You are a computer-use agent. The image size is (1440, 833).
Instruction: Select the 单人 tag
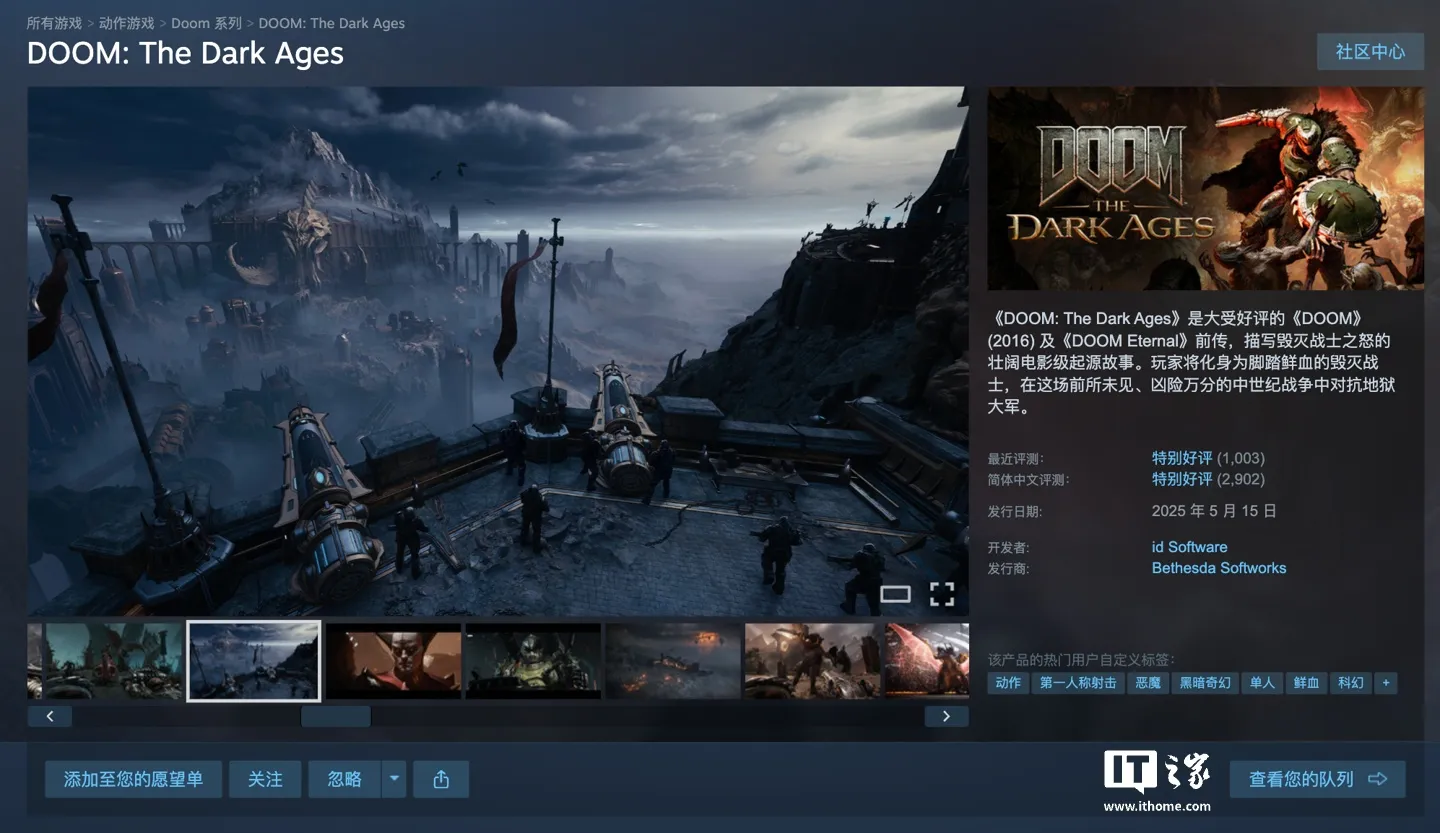click(1262, 683)
